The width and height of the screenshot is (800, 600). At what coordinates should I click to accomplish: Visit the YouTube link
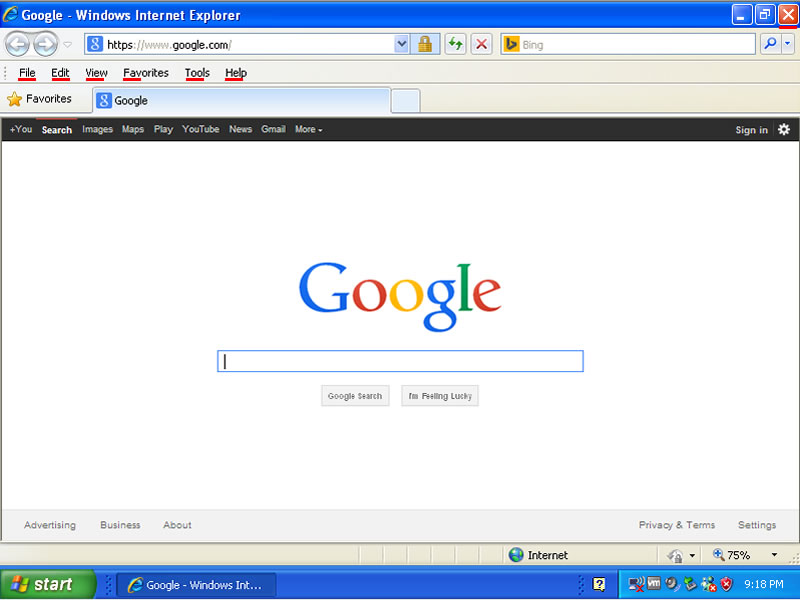[x=201, y=130]
